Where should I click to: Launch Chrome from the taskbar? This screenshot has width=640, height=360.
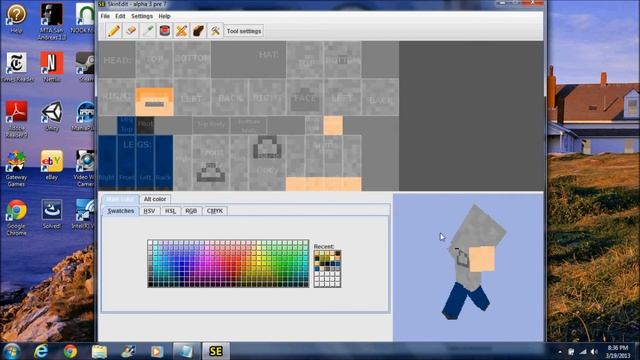pyautogui.click(x=70, y=351)
